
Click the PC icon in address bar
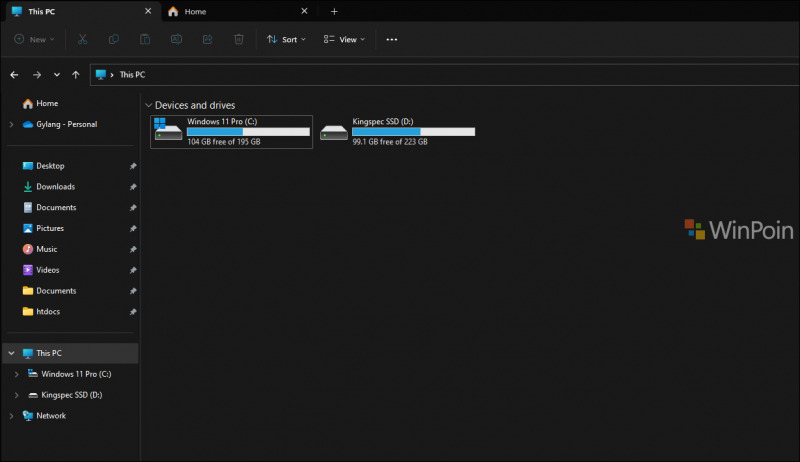click(101, 74)
